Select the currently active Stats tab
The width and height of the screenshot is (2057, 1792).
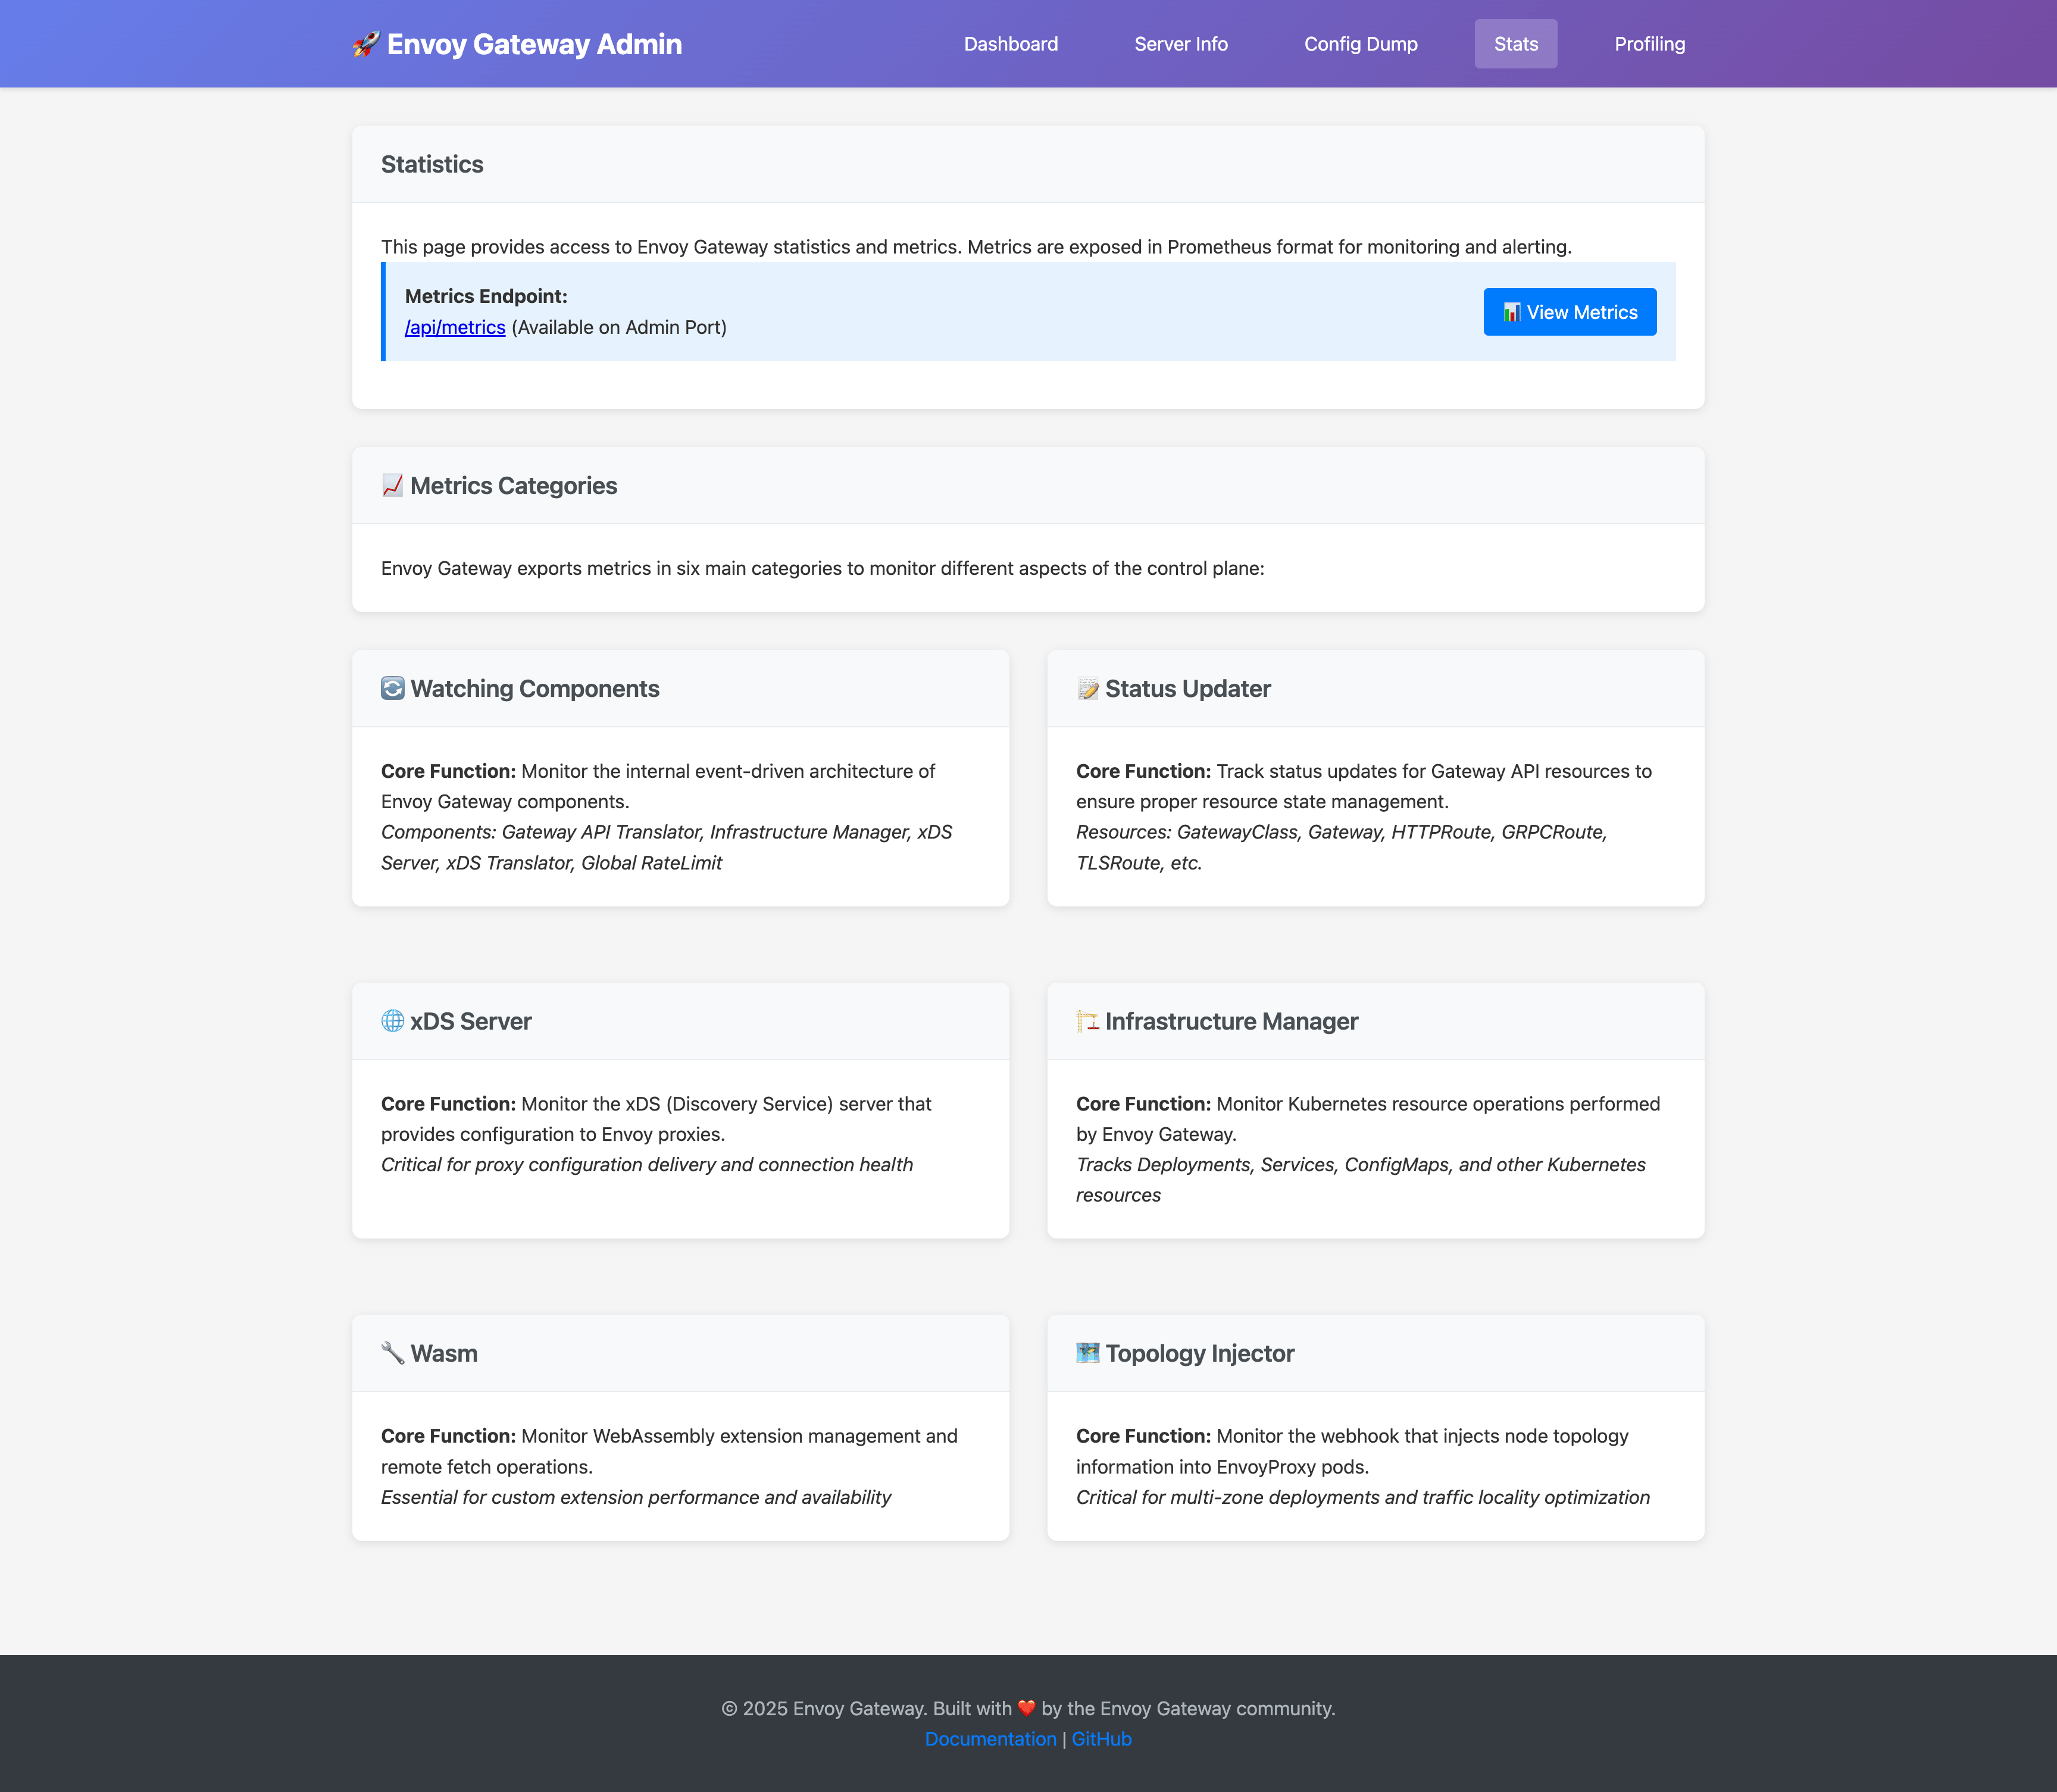[x=1516, y=44]
